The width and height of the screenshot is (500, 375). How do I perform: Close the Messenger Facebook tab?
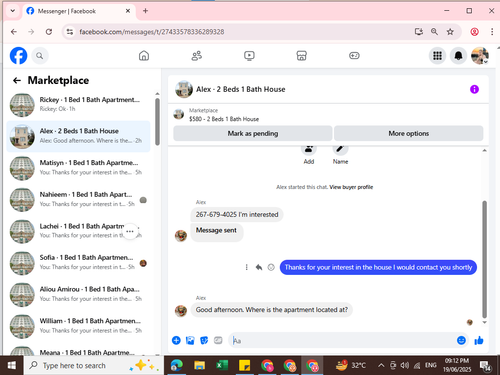(128, 11)
